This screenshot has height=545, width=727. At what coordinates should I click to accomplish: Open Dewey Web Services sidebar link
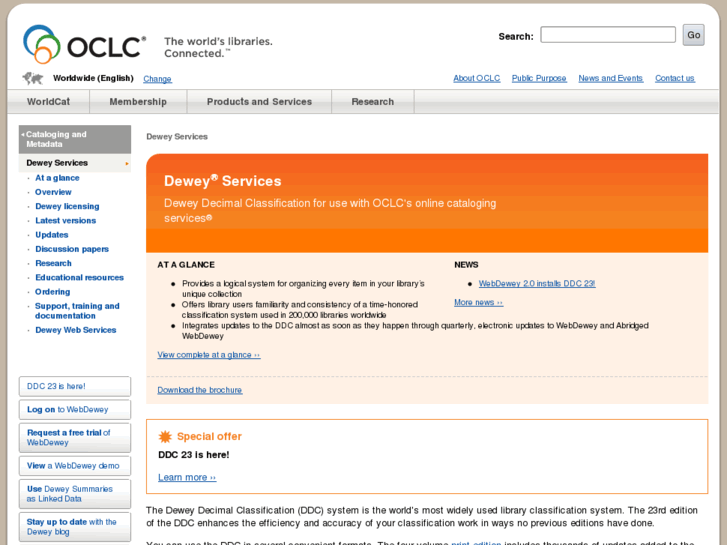(76, 330)
